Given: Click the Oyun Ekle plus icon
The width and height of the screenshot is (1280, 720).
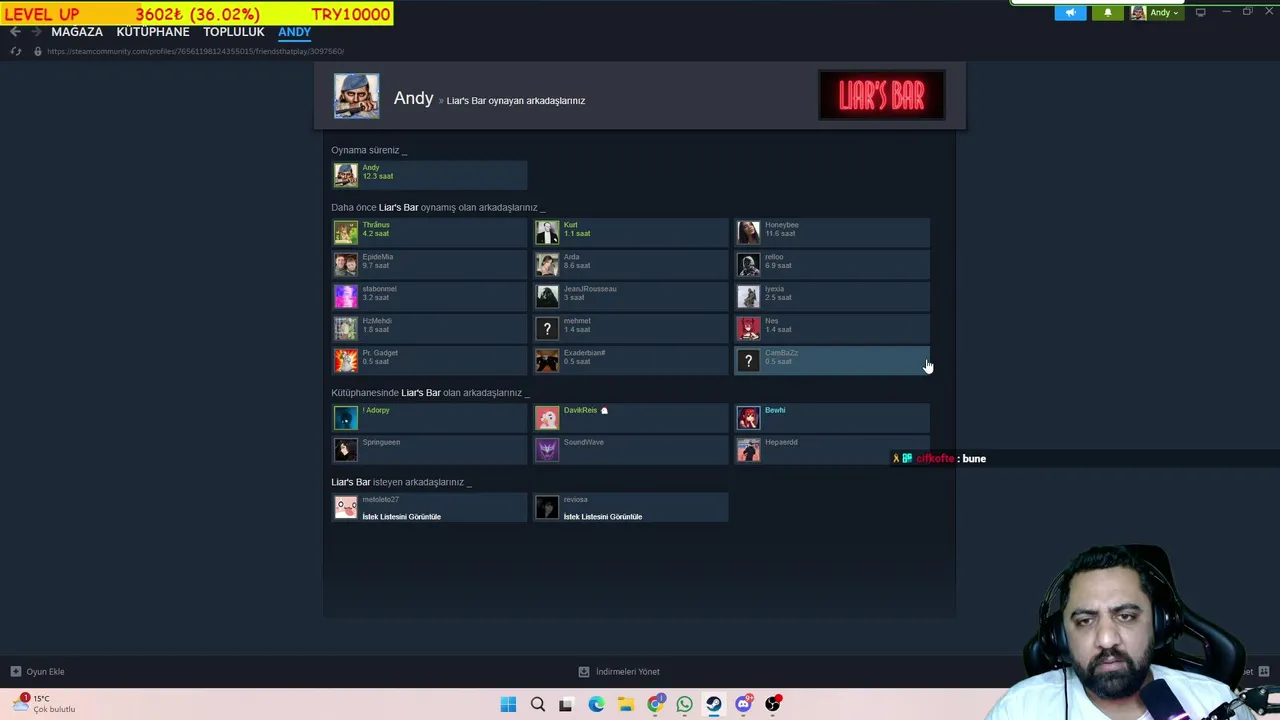Looking at the screenshot, I should [x=15, y=672].
